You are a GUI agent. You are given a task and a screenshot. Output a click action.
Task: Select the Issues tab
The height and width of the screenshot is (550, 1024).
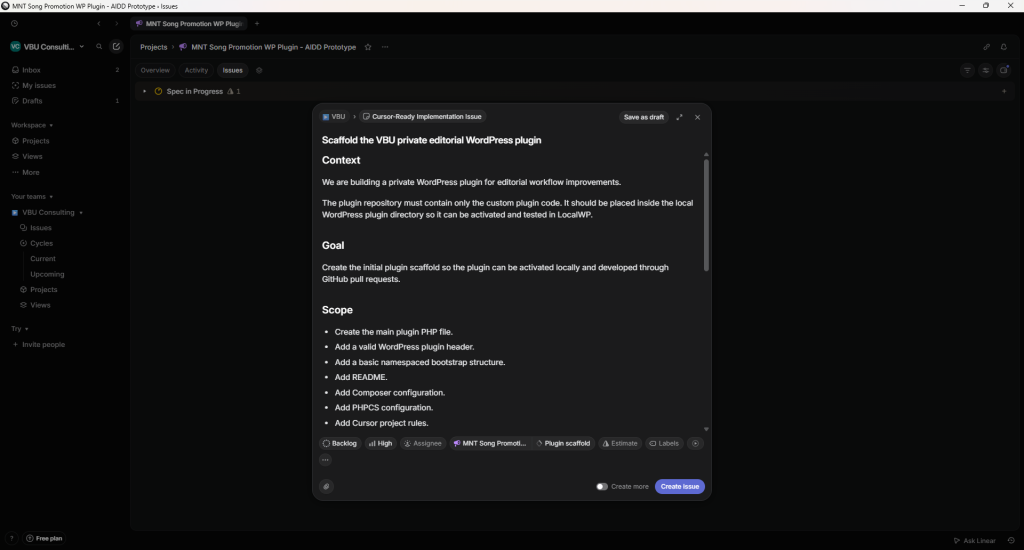click(232, 71)
